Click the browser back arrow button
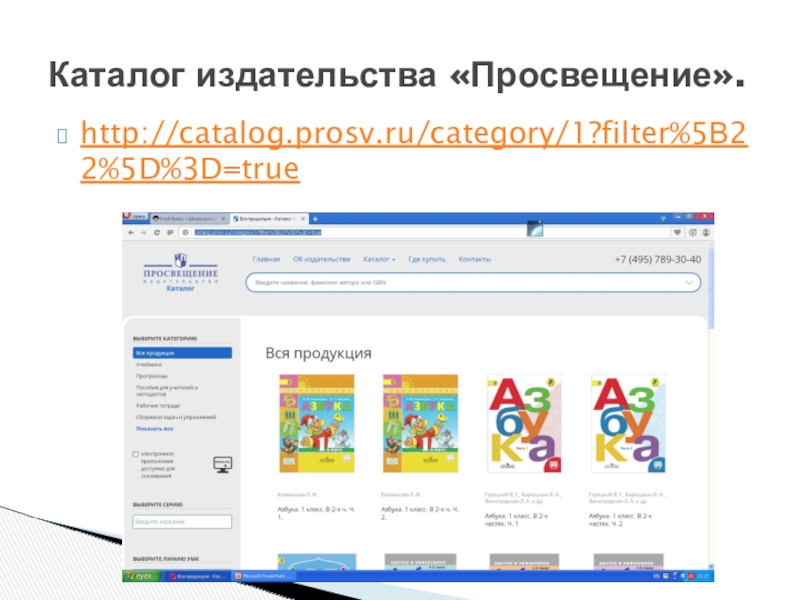 128,232
